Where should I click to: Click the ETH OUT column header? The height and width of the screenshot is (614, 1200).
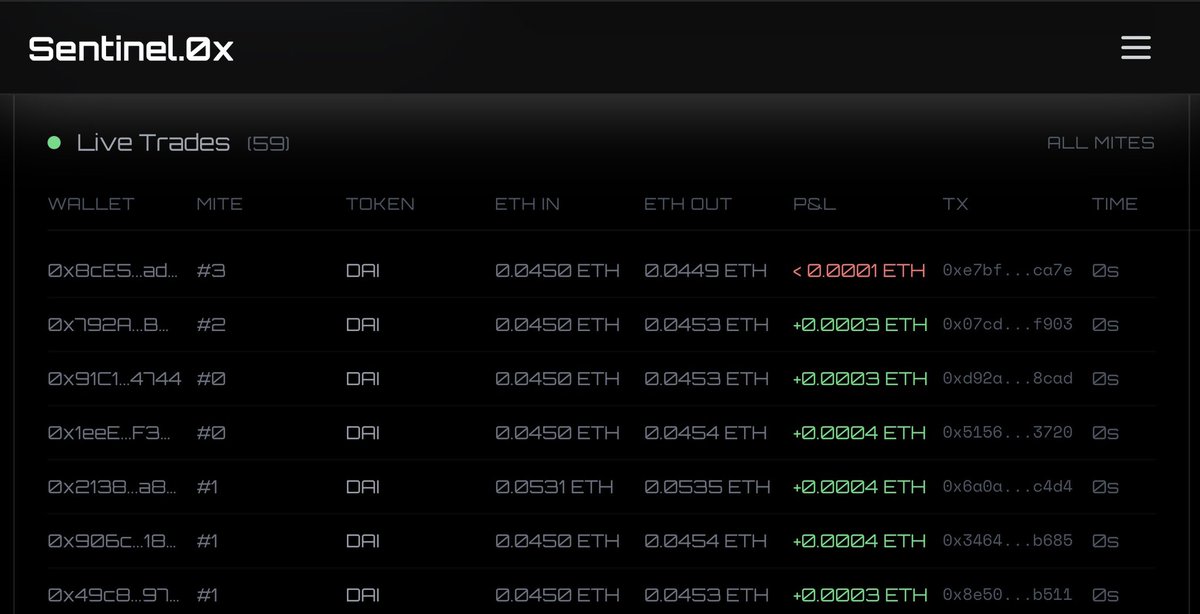[x=688, y=204]
